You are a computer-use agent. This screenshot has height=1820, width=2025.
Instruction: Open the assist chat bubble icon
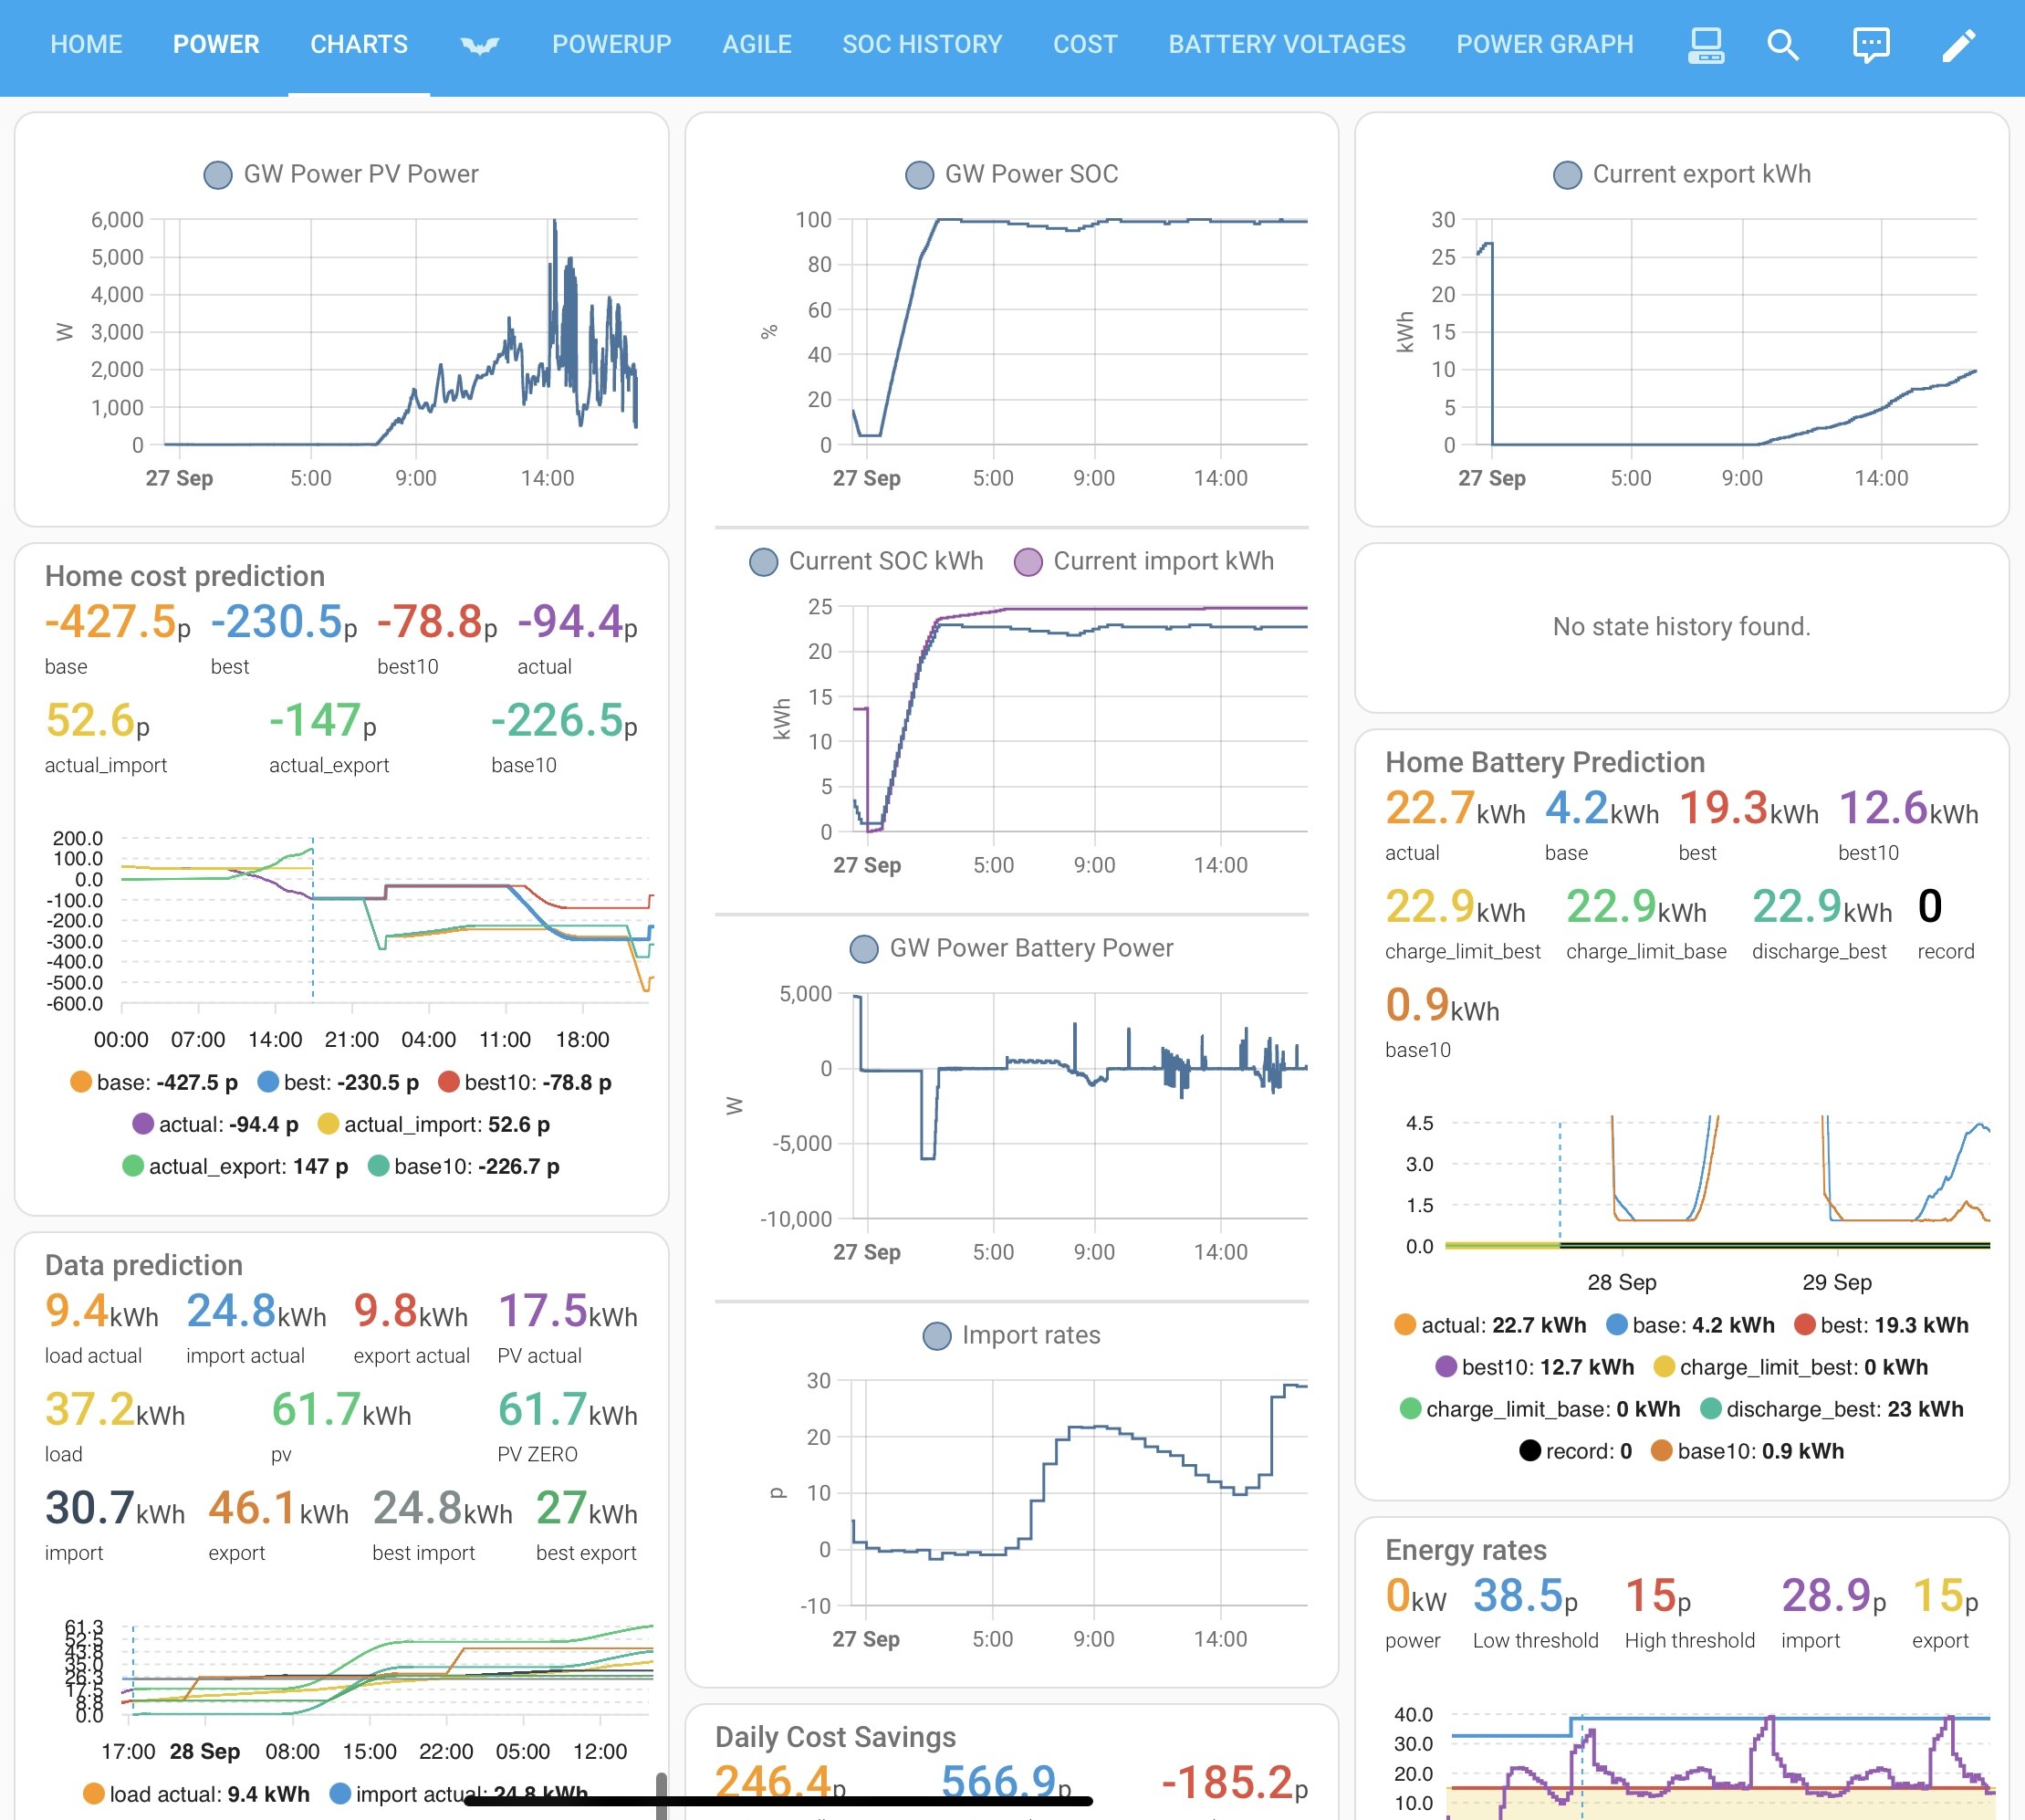(x=1871, y=45)
